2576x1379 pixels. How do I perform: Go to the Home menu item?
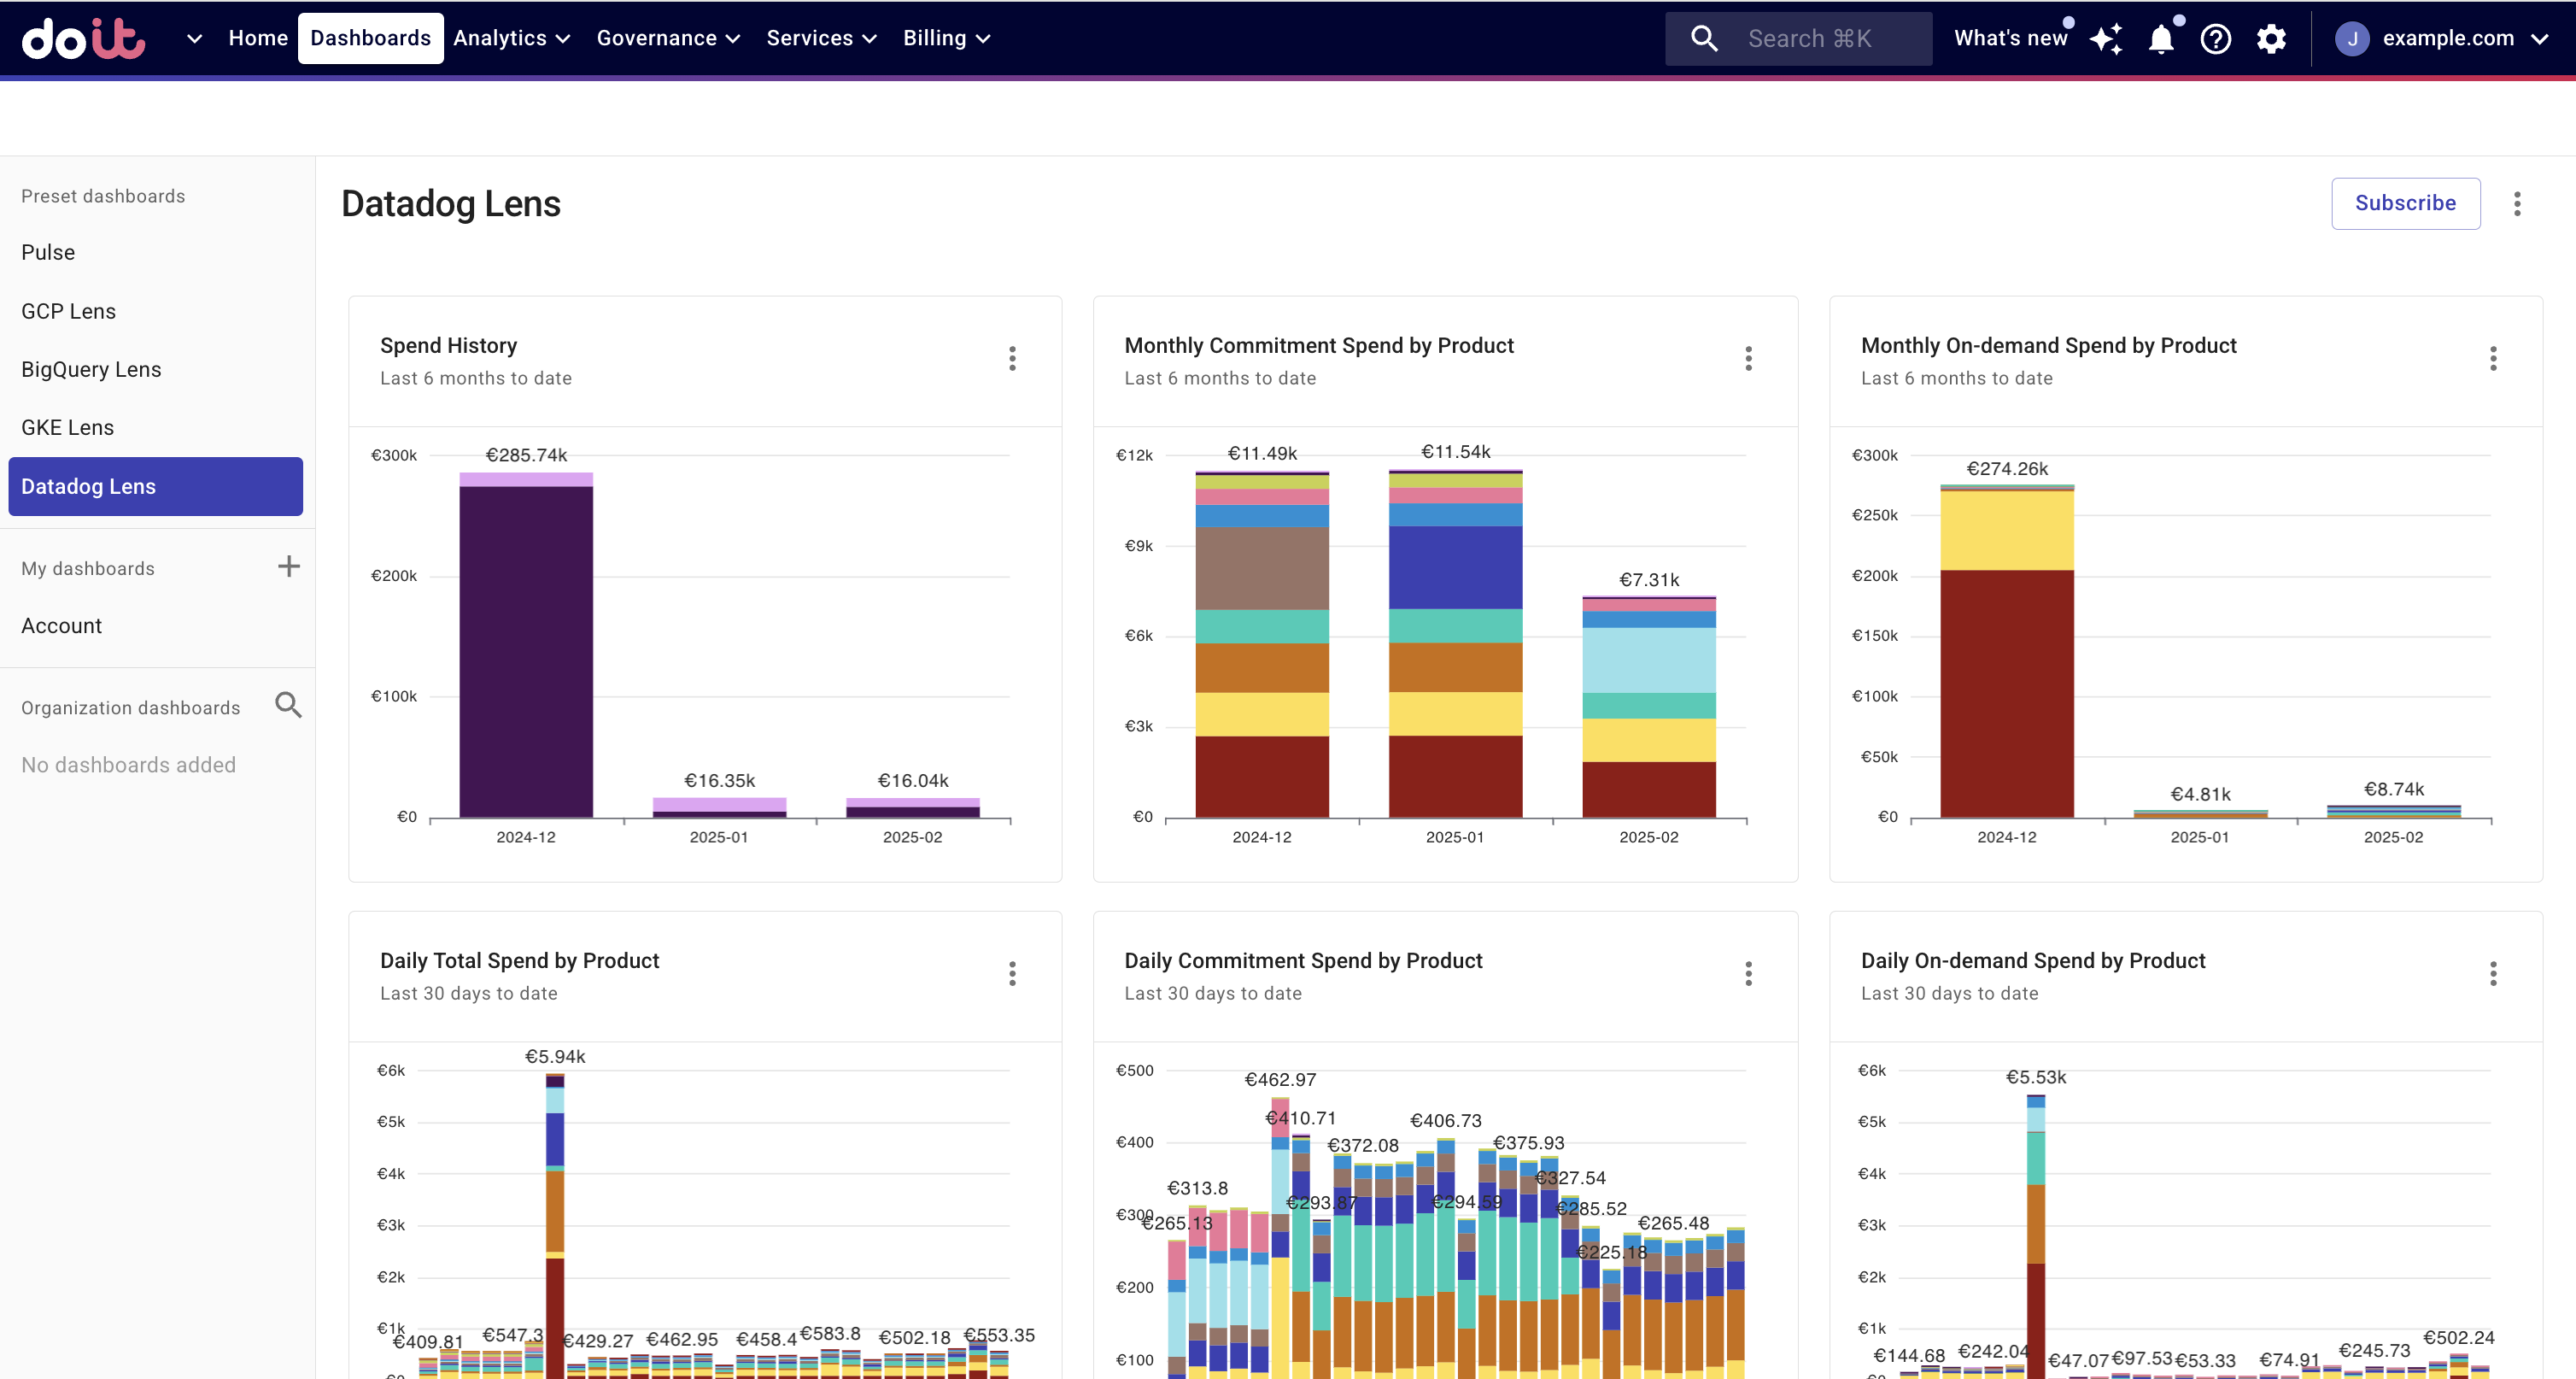click(x=258, y=38)
